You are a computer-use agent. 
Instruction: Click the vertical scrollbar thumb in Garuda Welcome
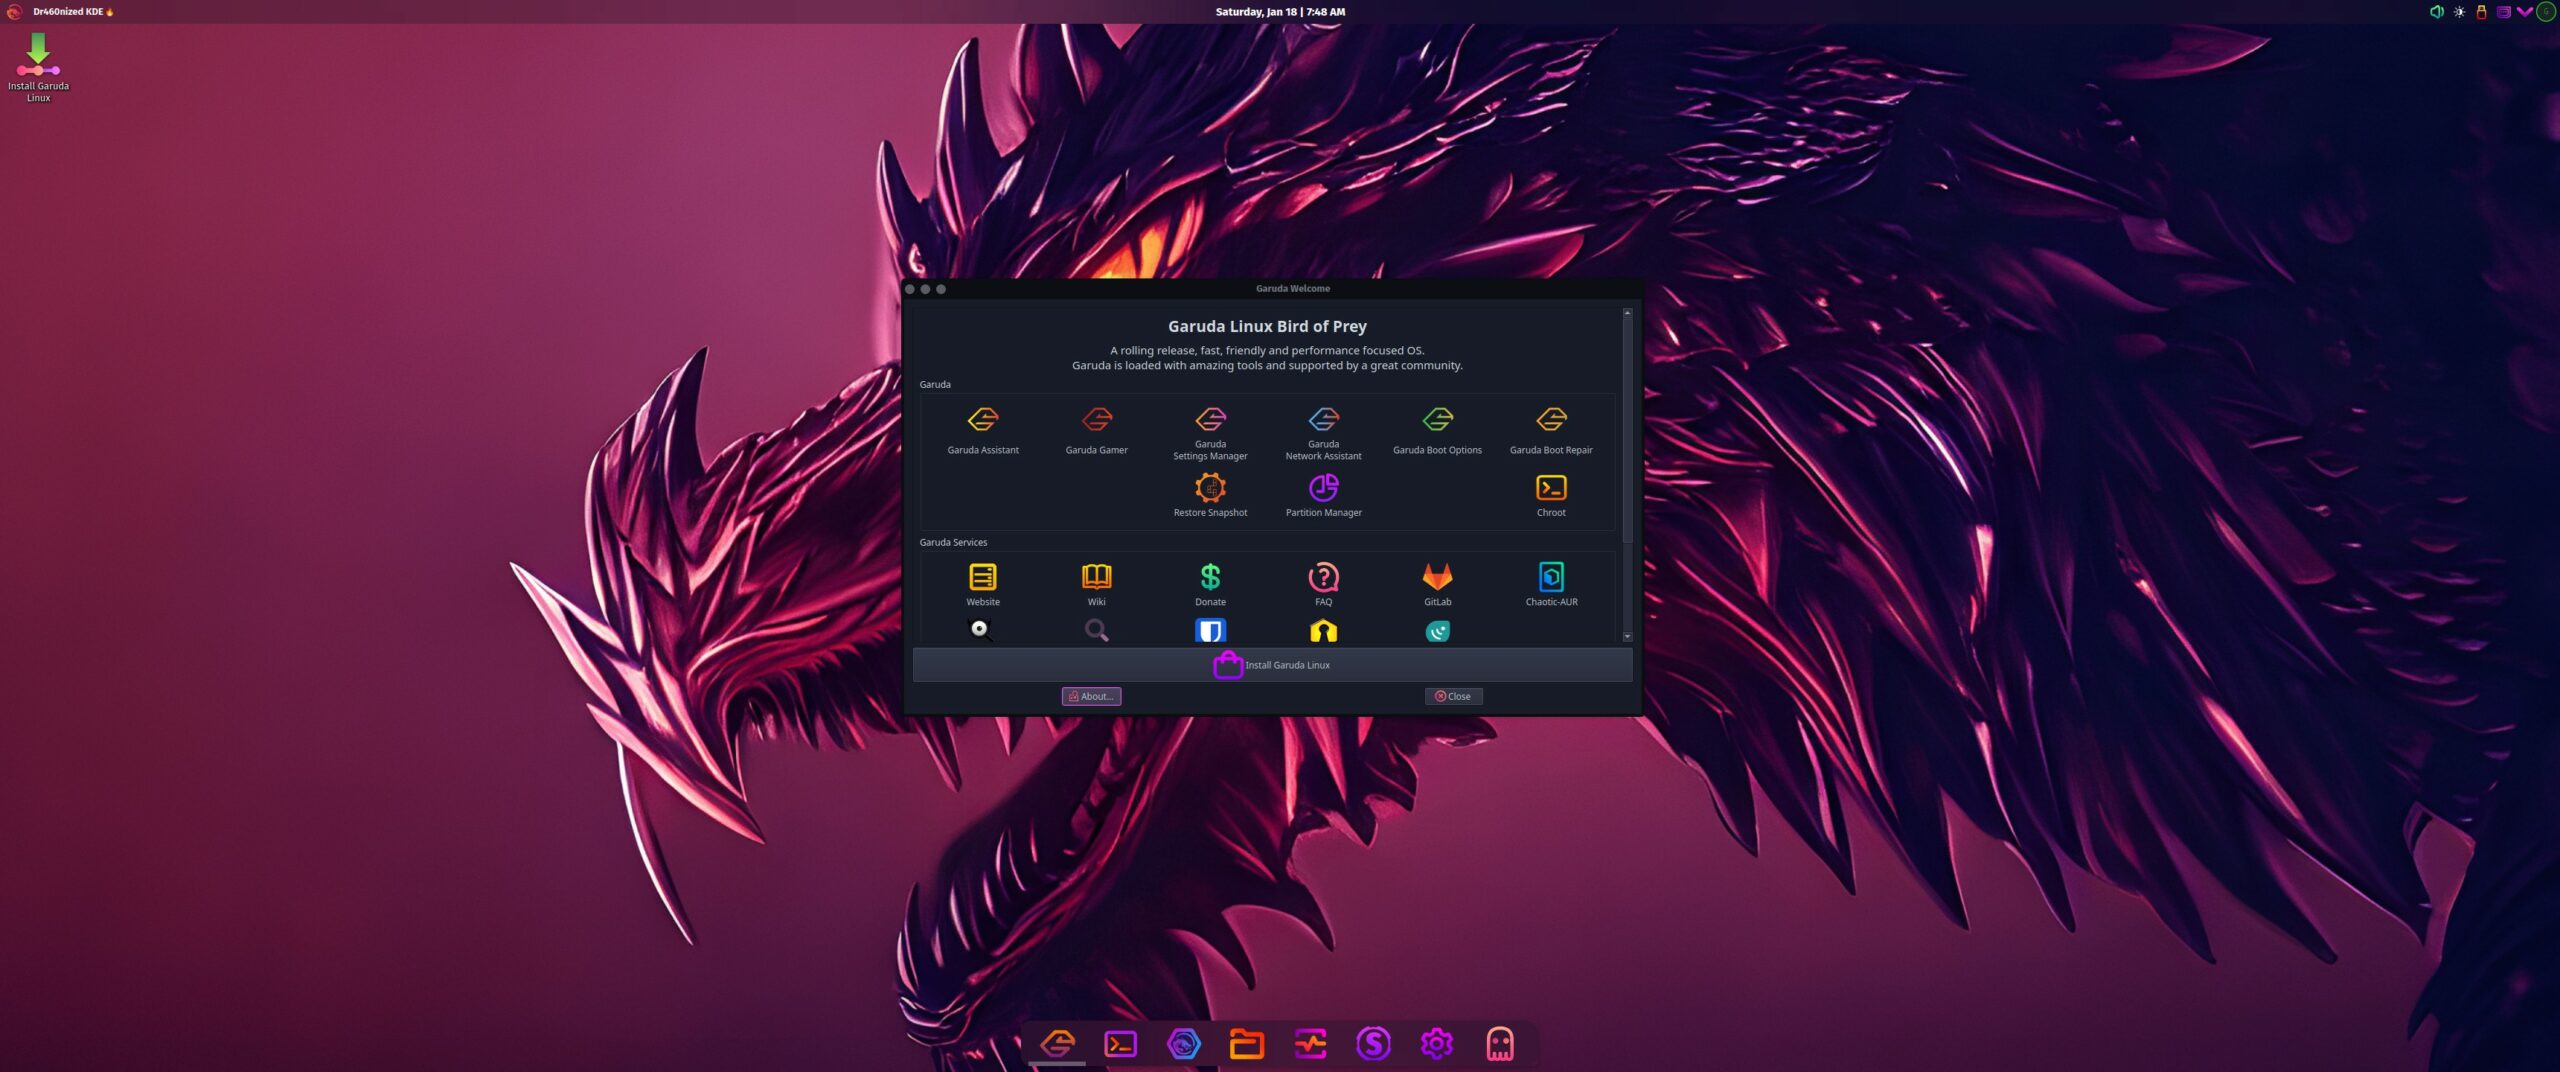click(1627, 430)
